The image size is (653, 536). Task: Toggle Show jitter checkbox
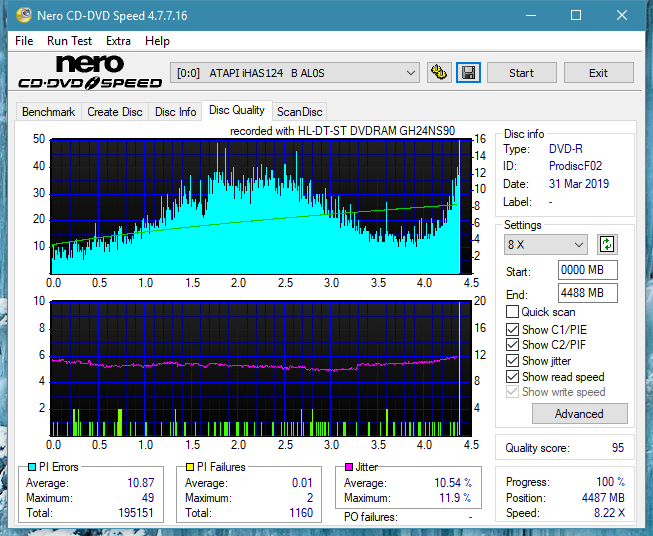[512, 361]
